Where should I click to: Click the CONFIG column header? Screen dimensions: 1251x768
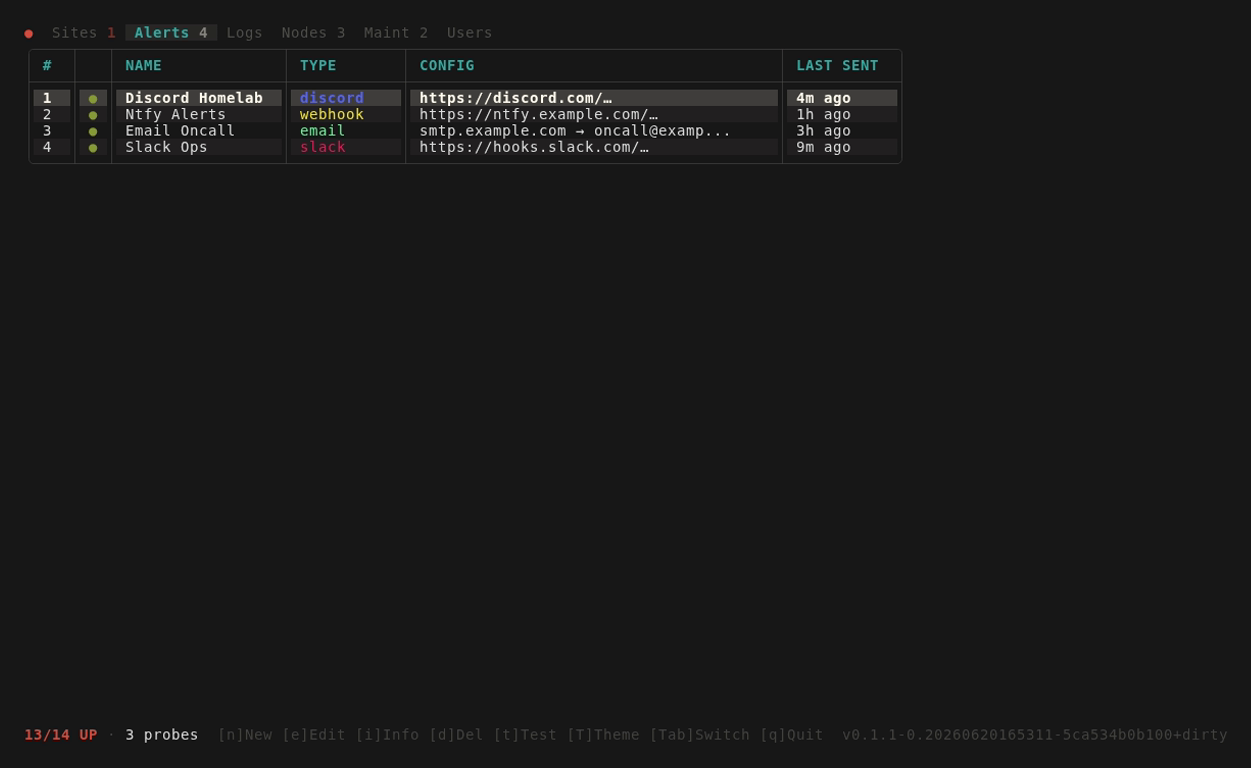click(447, 65)
